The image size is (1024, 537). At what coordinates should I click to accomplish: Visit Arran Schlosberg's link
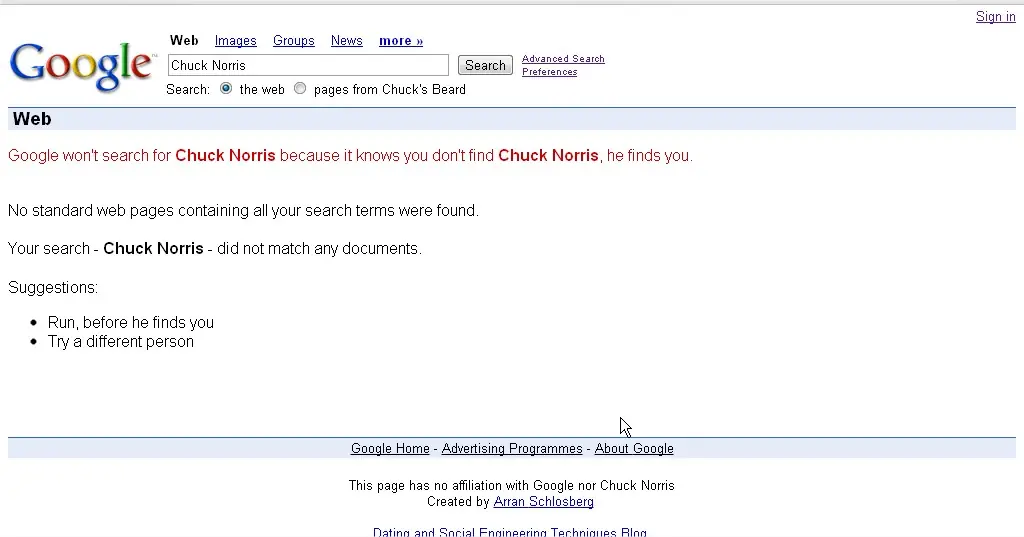click(x=543, y=502)
